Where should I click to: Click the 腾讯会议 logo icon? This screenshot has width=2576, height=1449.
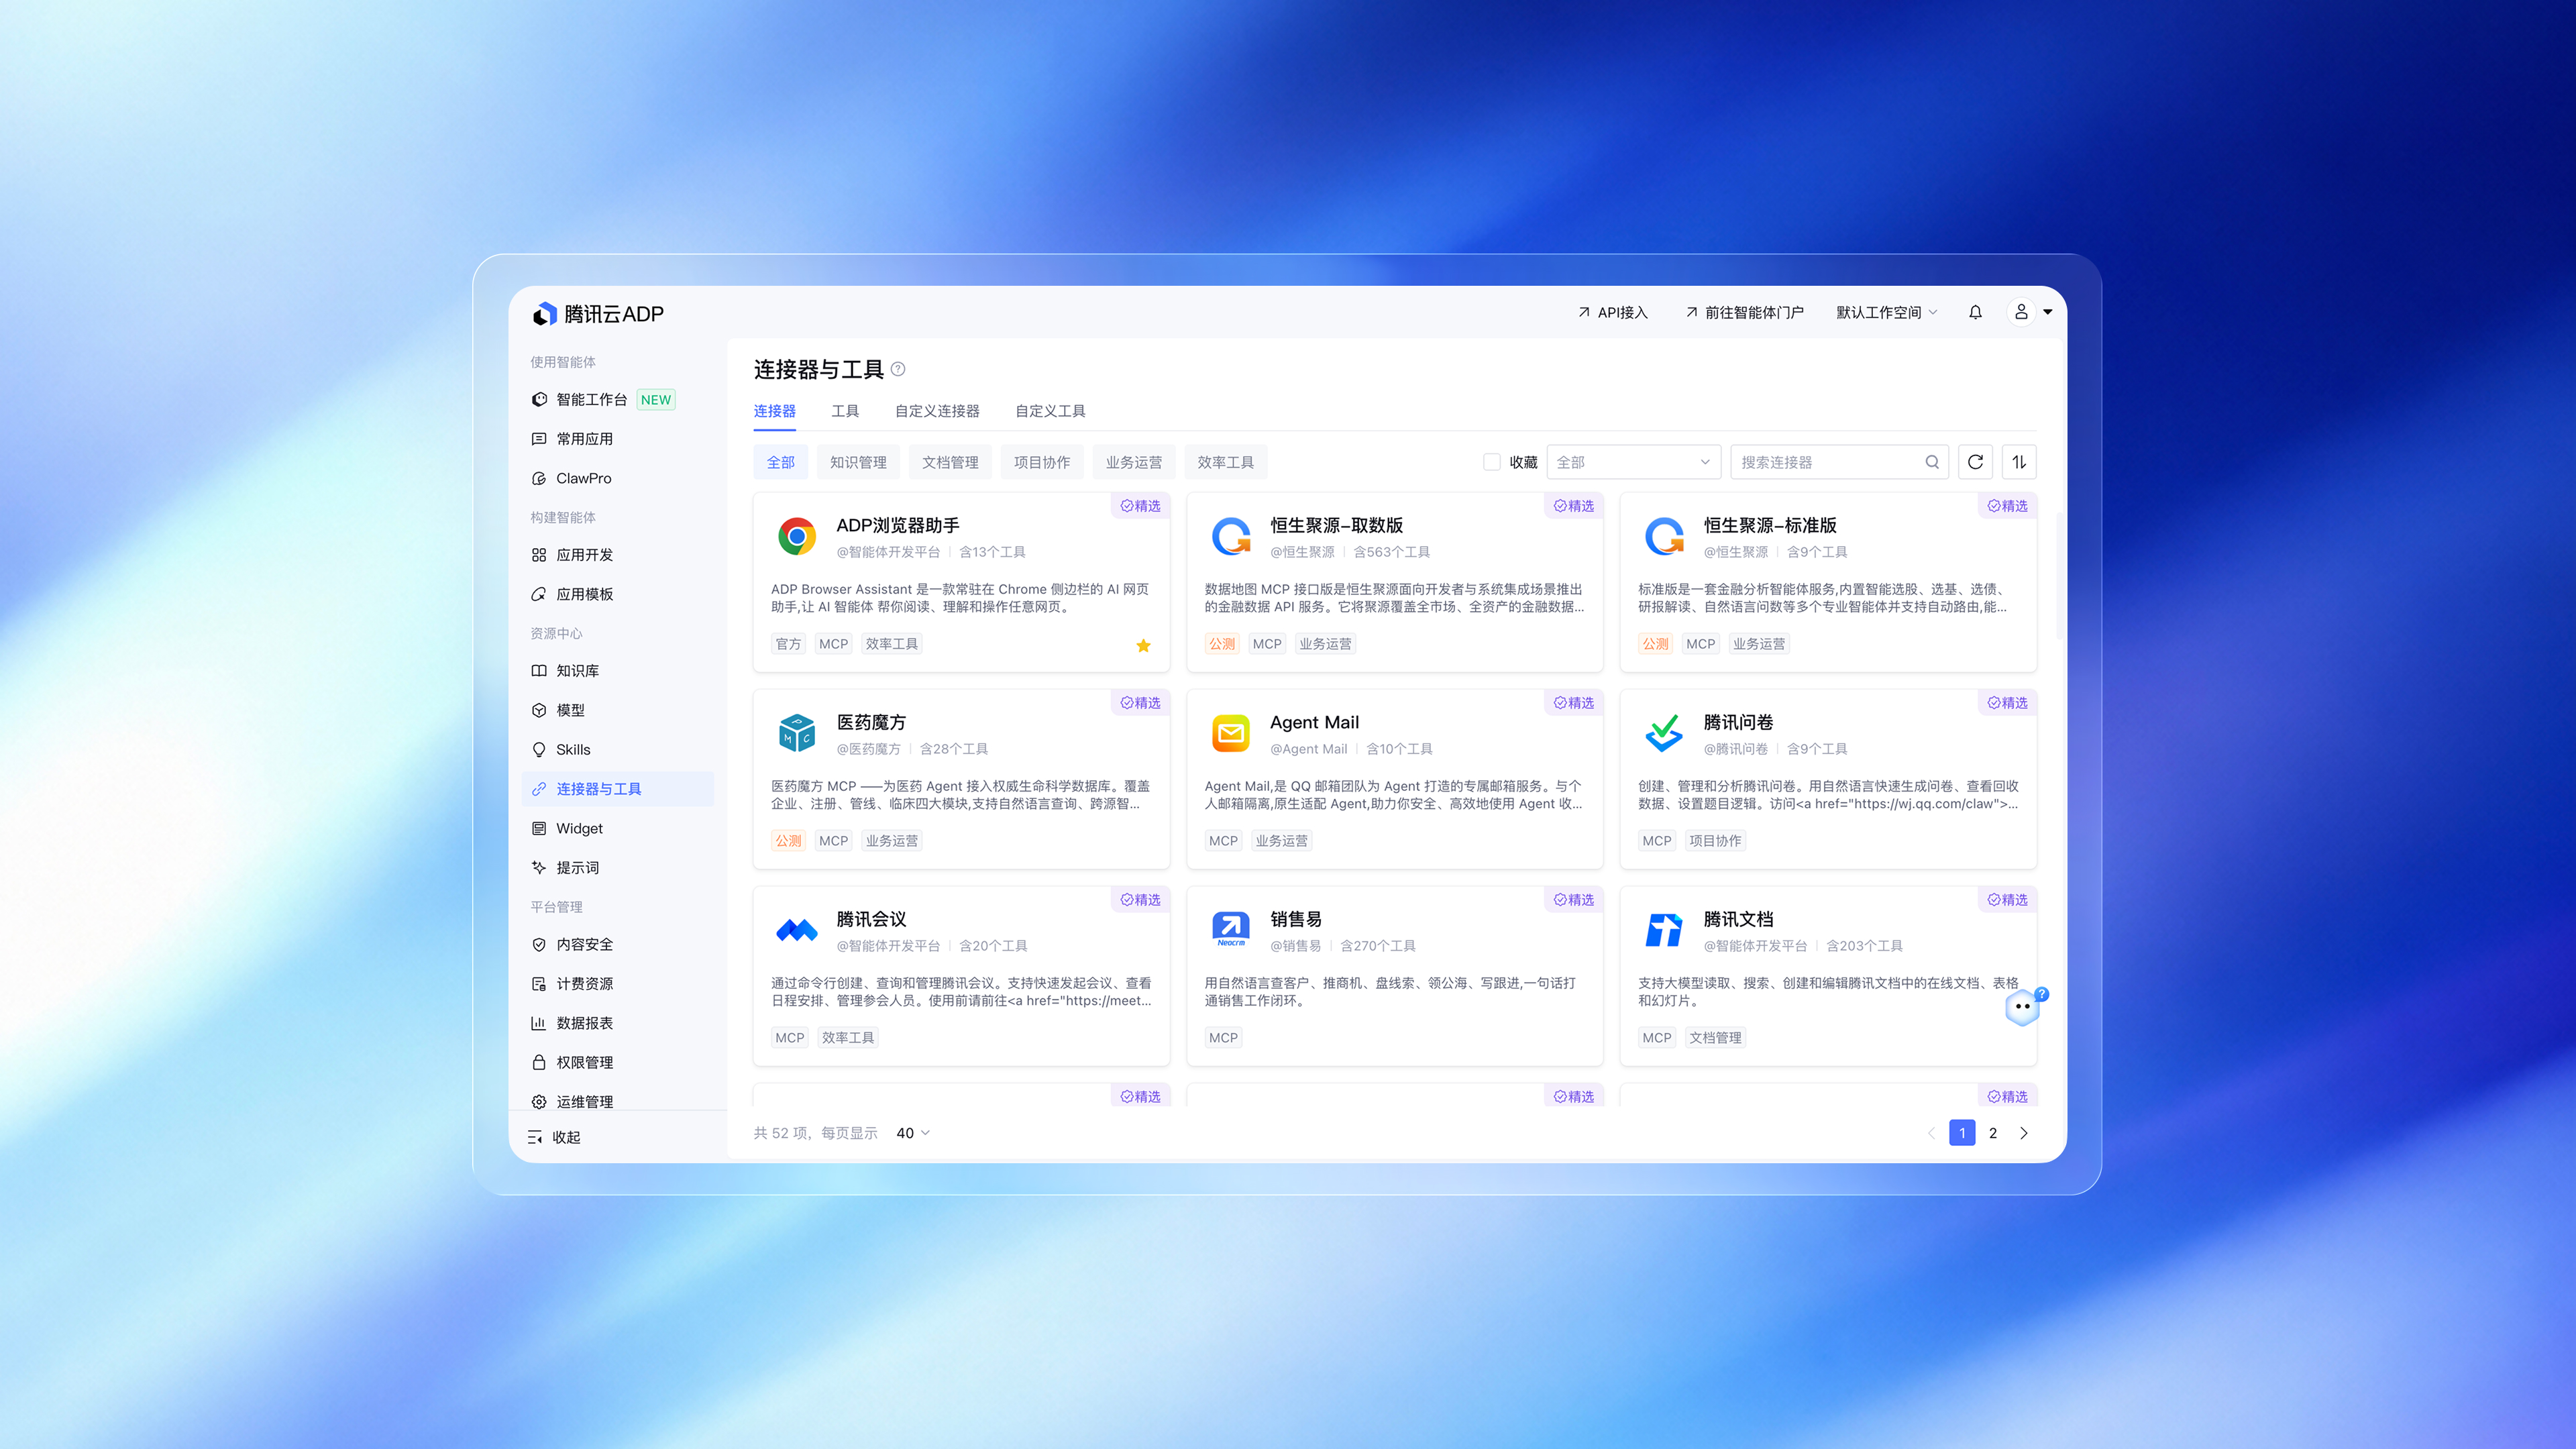point(797,931)
